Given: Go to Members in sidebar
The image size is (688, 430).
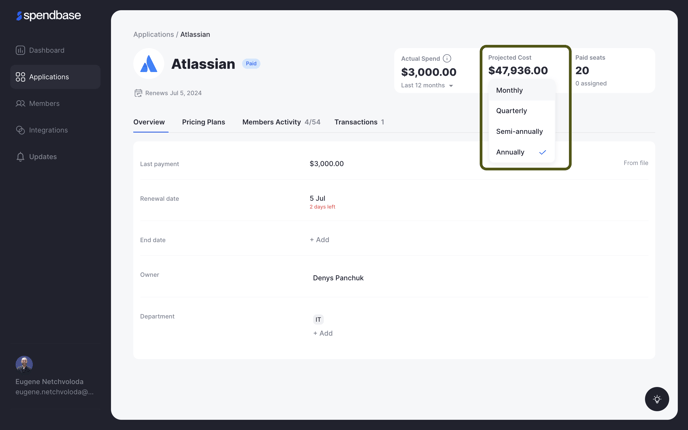Looking at the screenshot, I should point(55,104).
